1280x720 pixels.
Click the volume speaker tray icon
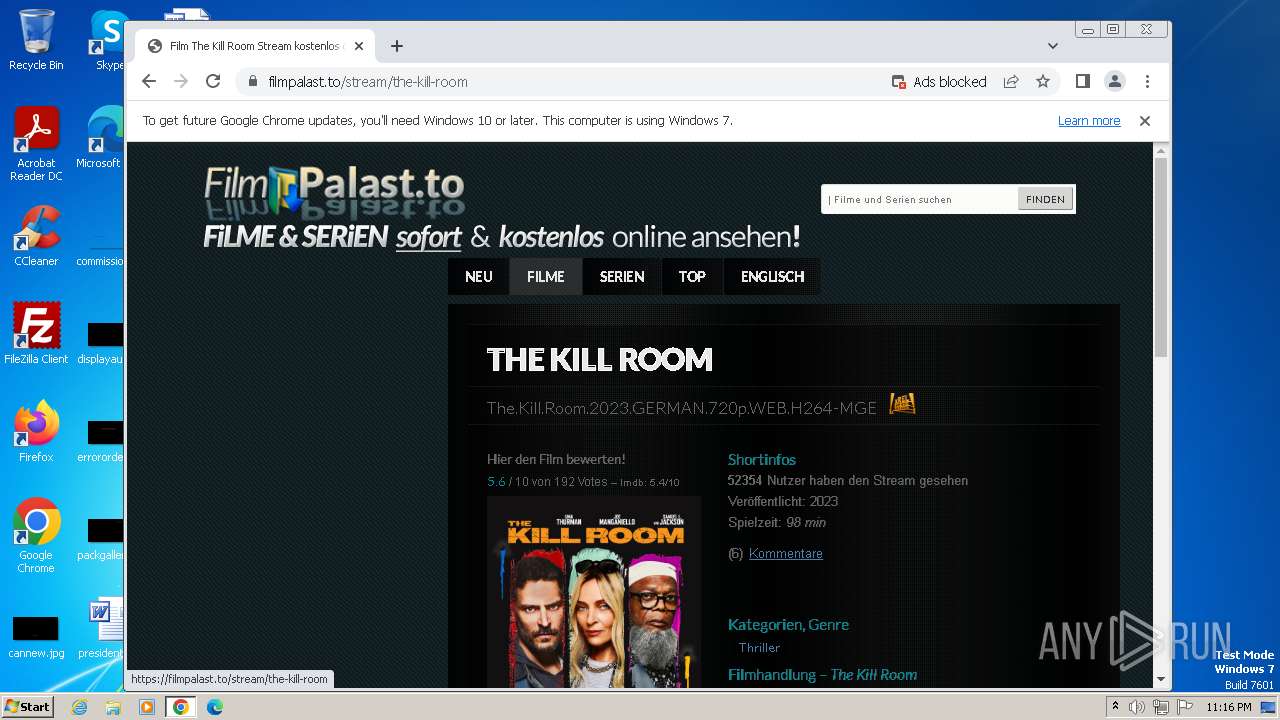pos(1137,707)
